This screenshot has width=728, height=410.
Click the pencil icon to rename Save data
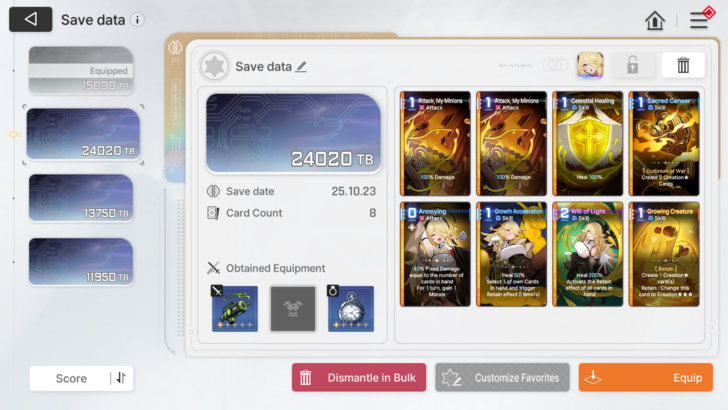pos(301,66)
